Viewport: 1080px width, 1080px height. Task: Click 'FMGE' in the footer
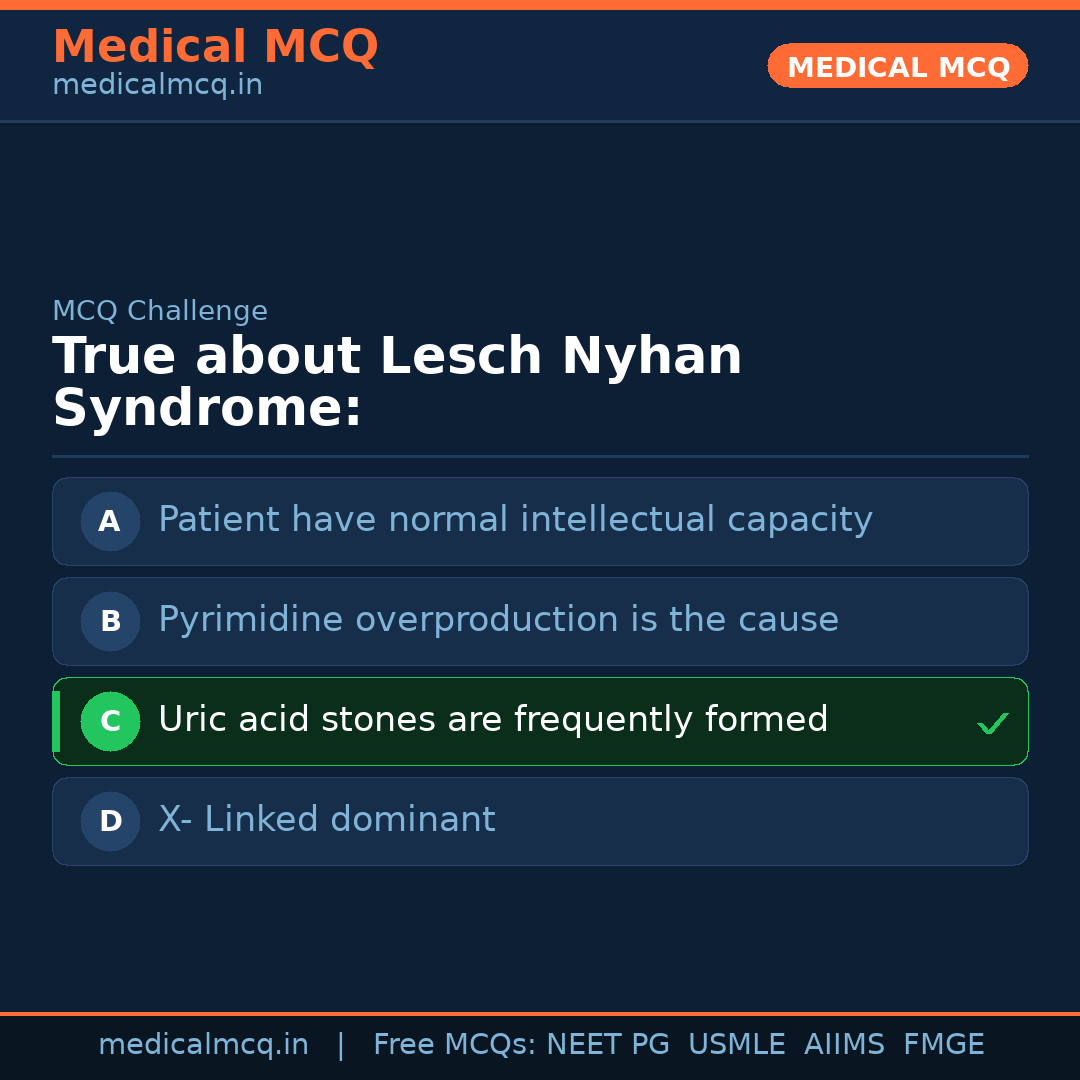[x=943, y=1045]
